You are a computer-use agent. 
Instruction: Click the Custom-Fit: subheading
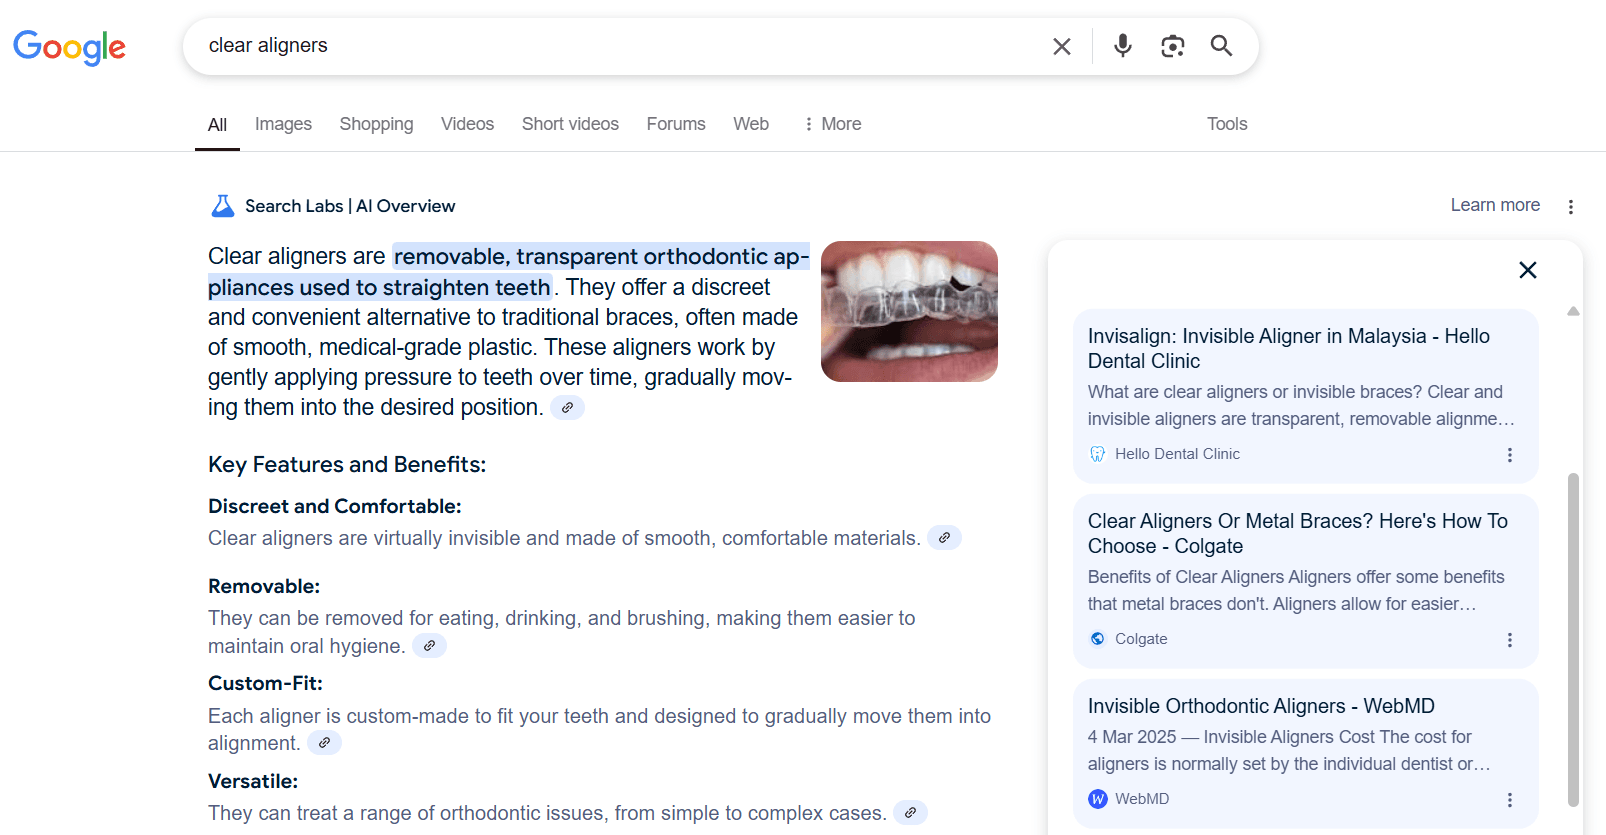click(x=265, y=684)
